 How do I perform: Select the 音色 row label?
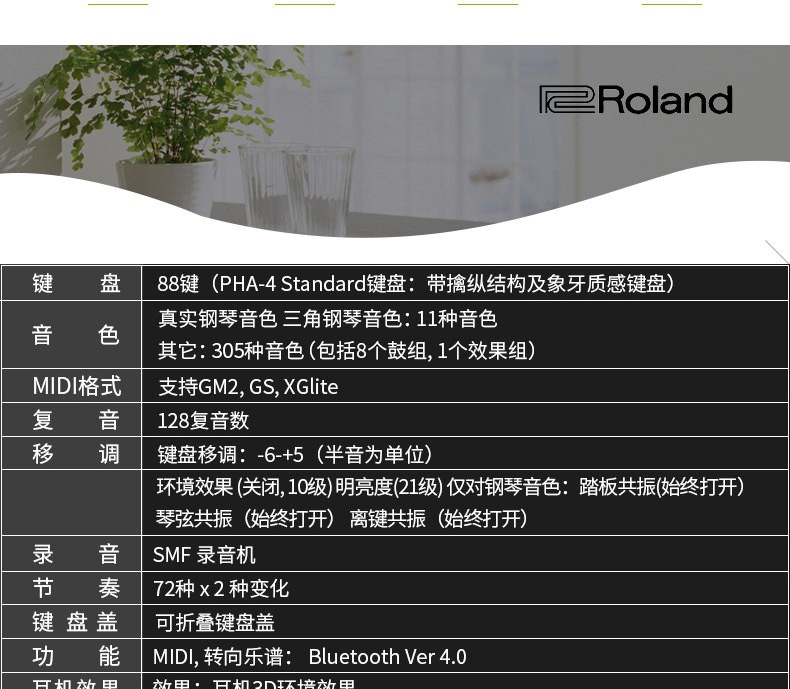click(x=76, y=335)
